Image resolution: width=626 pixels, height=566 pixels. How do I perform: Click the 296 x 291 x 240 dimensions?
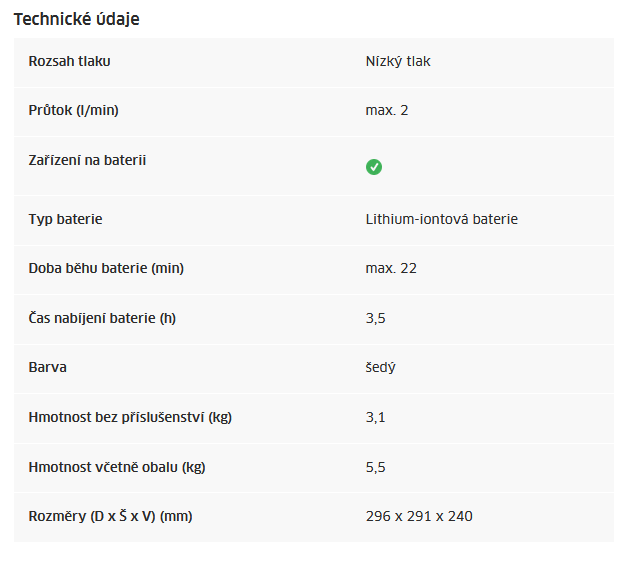(x=419, y=517)
